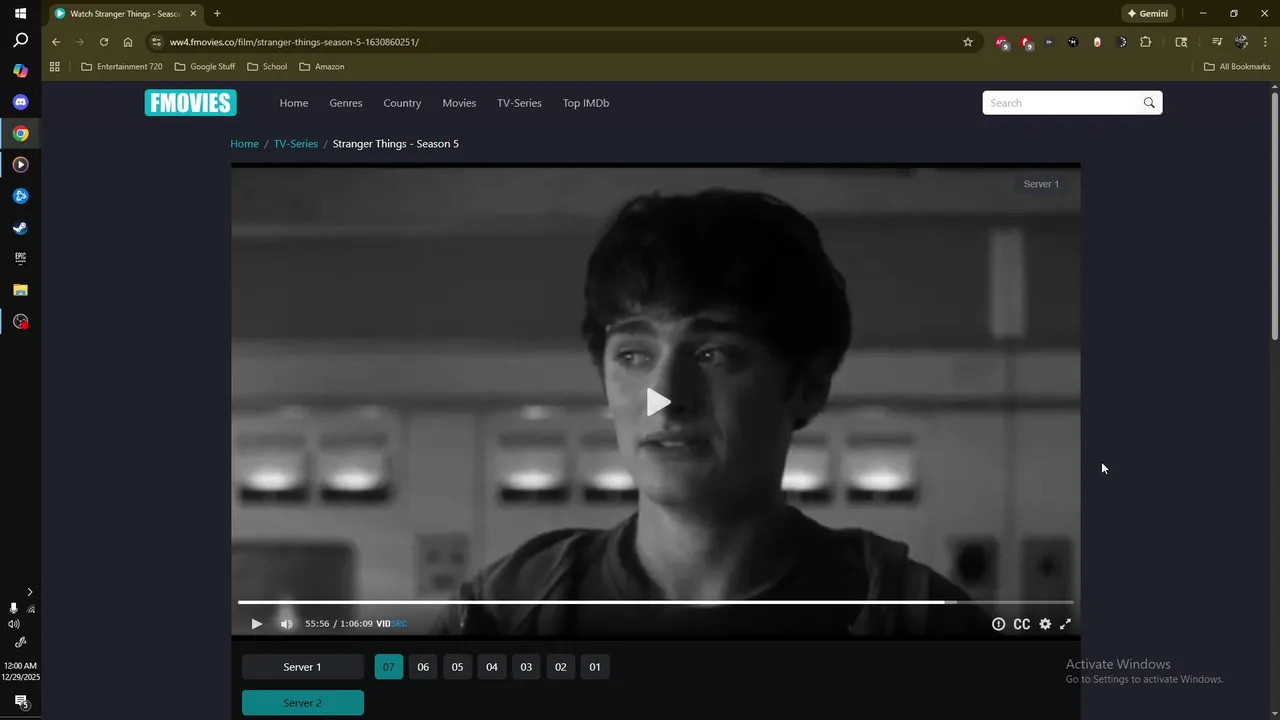Mute the video with the volume icon

coord(287,624)
